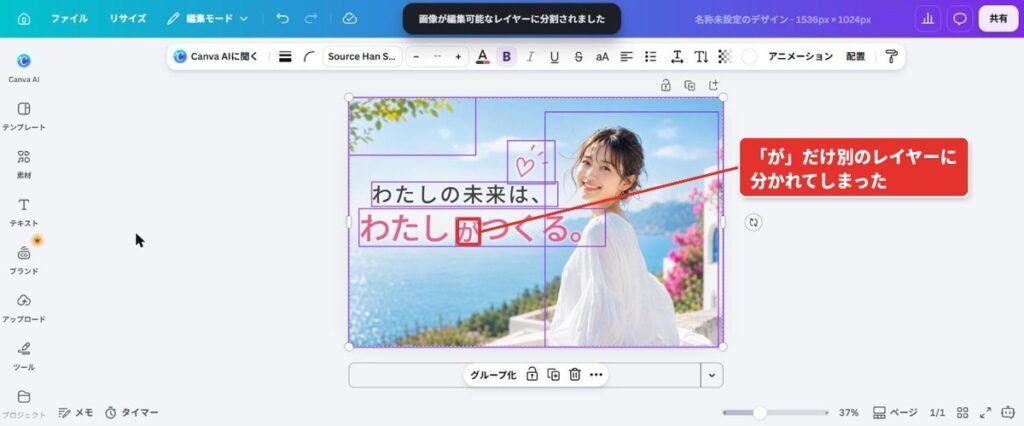The height and width of the screenshot is (426, 1024).
Task: Open Source Han font selector
Action: 362,57
